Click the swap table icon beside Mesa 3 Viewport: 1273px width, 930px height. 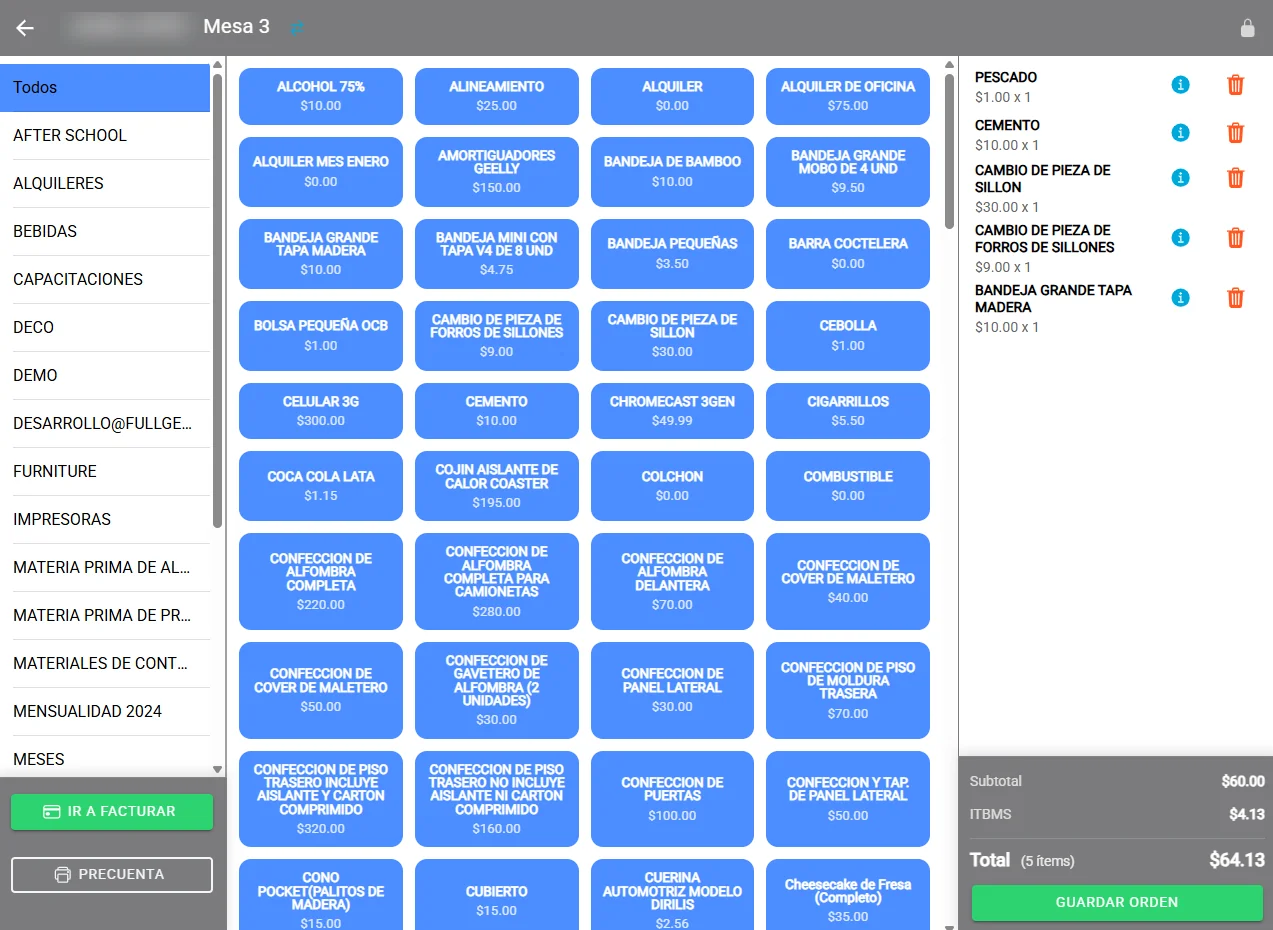[296, 28]
